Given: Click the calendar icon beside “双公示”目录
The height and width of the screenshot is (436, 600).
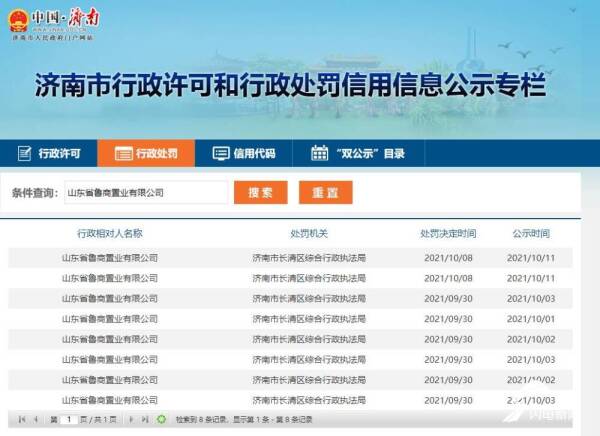Looking at the screenshot, I should [320, 153].
